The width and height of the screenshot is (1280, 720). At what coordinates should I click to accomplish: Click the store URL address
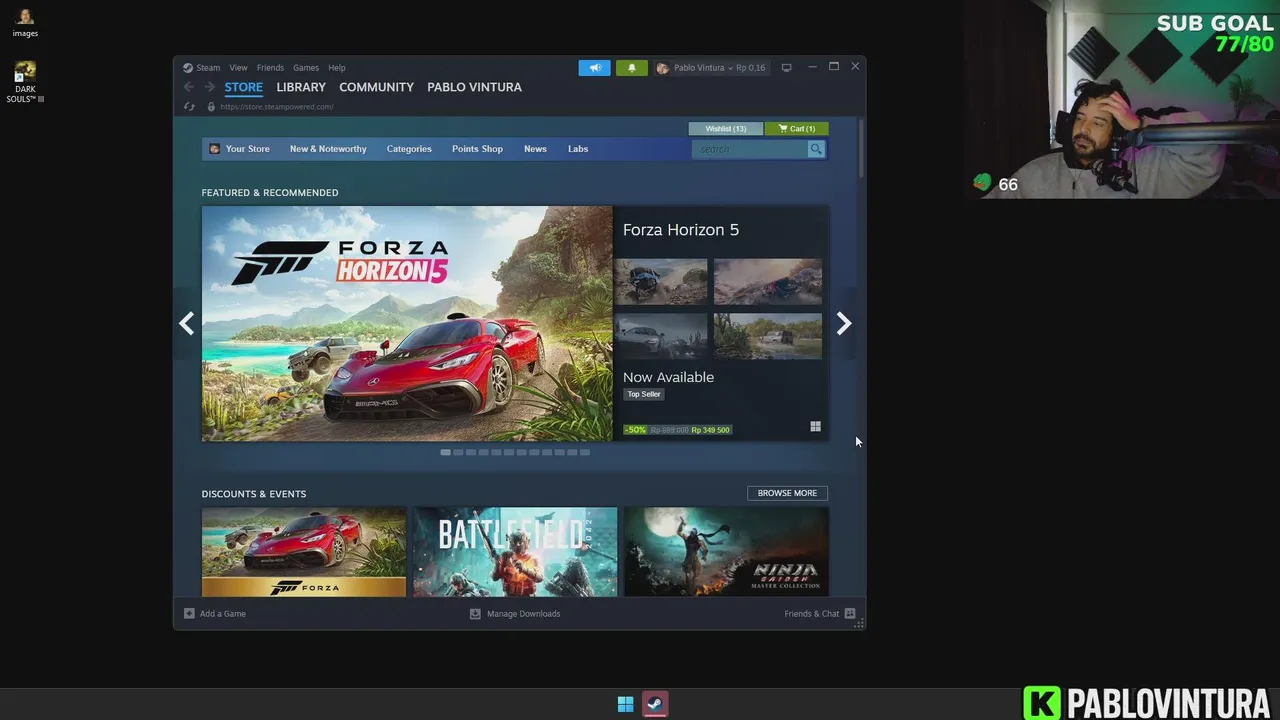click(277, 107)
